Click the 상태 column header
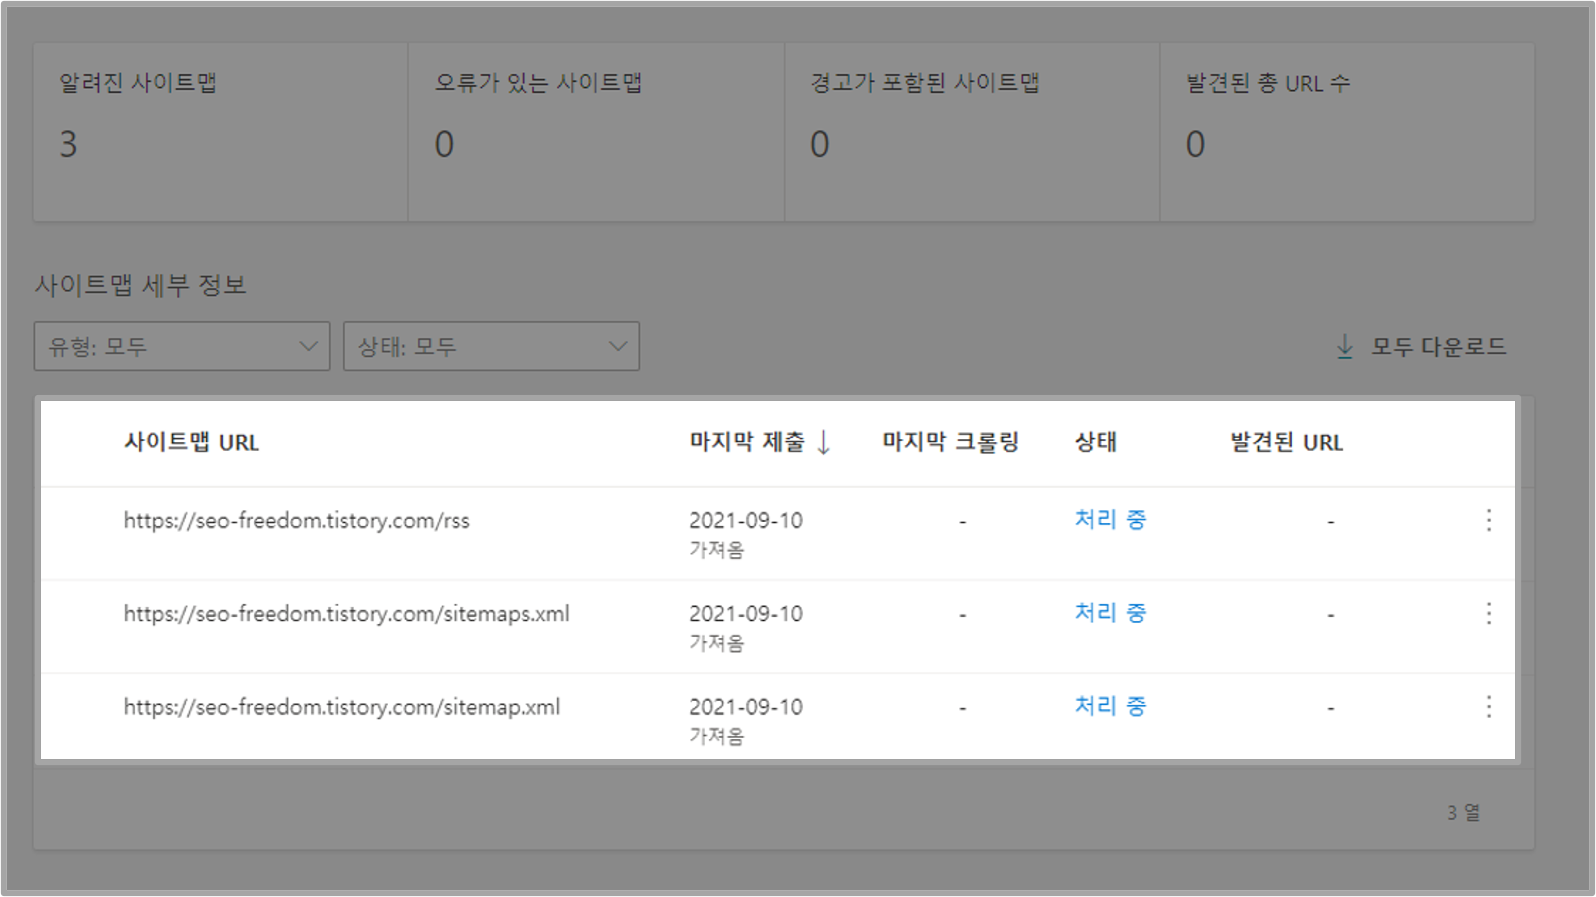This screenshot has width=1596, height=897. (x=1095, y=442)
